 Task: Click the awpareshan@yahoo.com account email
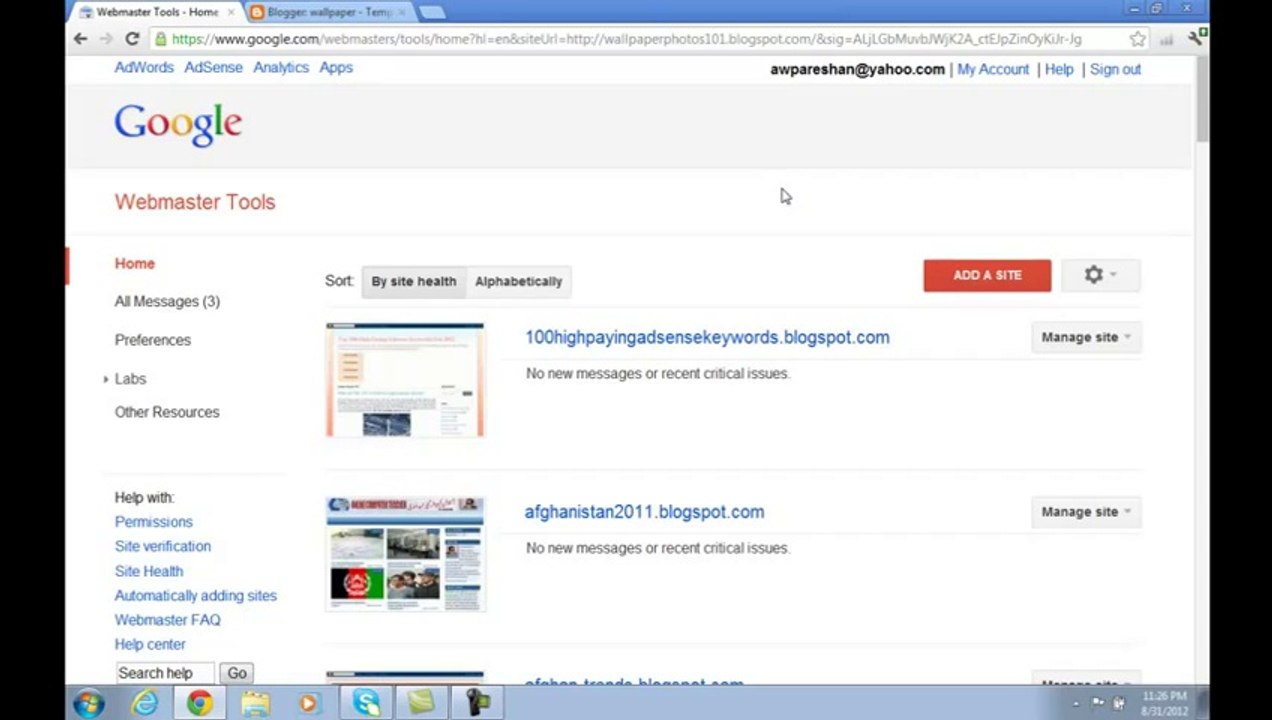click(857, 69)
